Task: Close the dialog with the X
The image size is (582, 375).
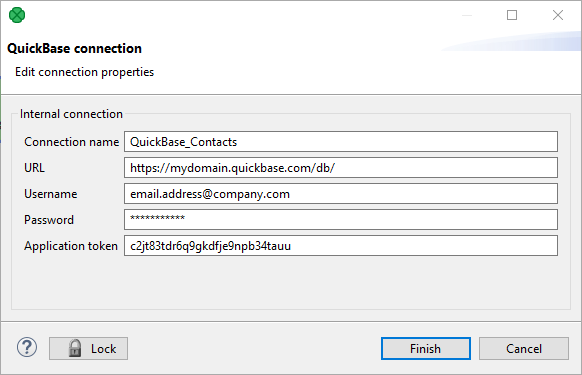Action: tap(558, 15)
